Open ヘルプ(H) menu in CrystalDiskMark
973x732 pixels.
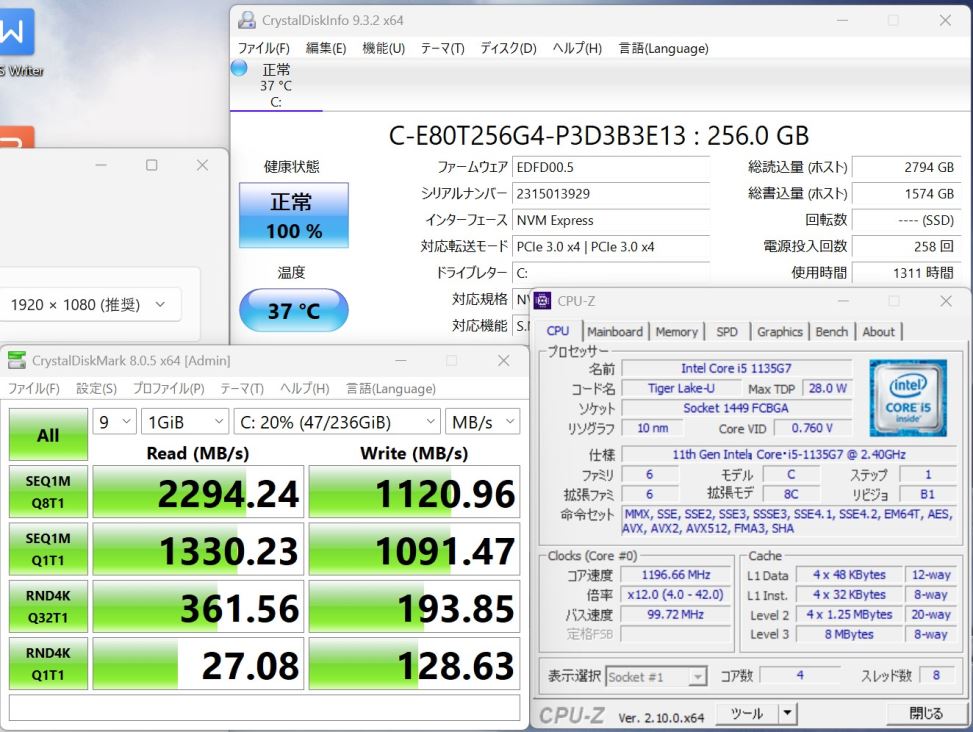pos(304,388)
